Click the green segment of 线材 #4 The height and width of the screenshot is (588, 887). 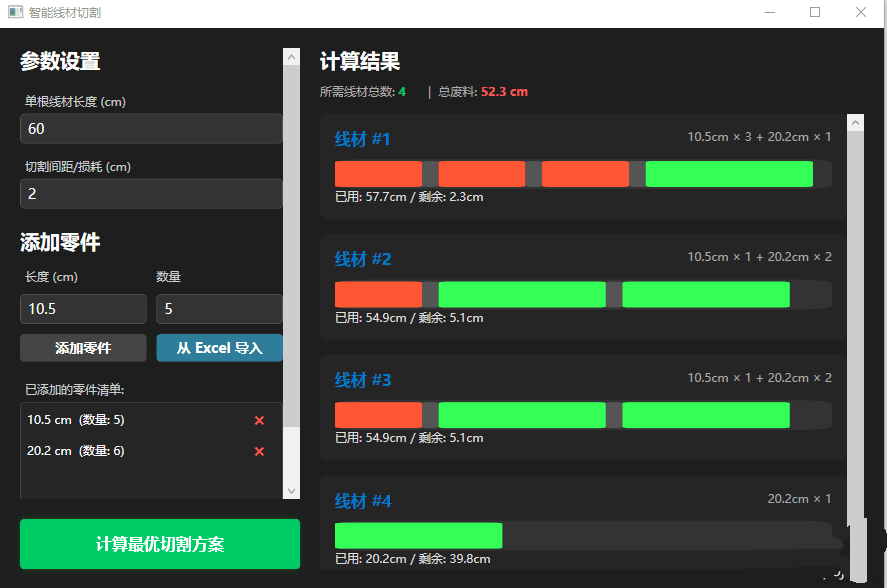tap(418, 536)
